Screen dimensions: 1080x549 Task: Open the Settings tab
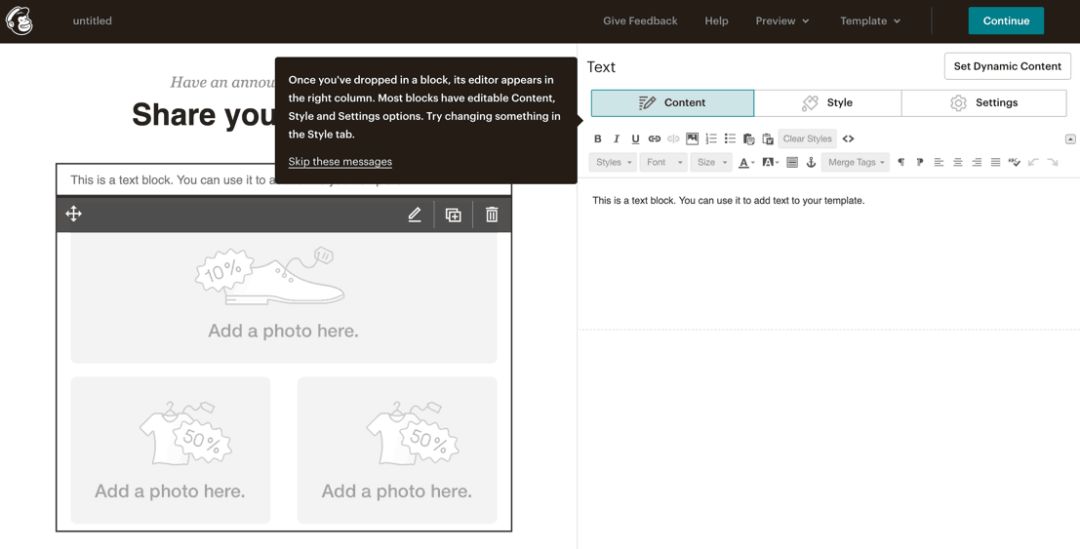(984, 103)
